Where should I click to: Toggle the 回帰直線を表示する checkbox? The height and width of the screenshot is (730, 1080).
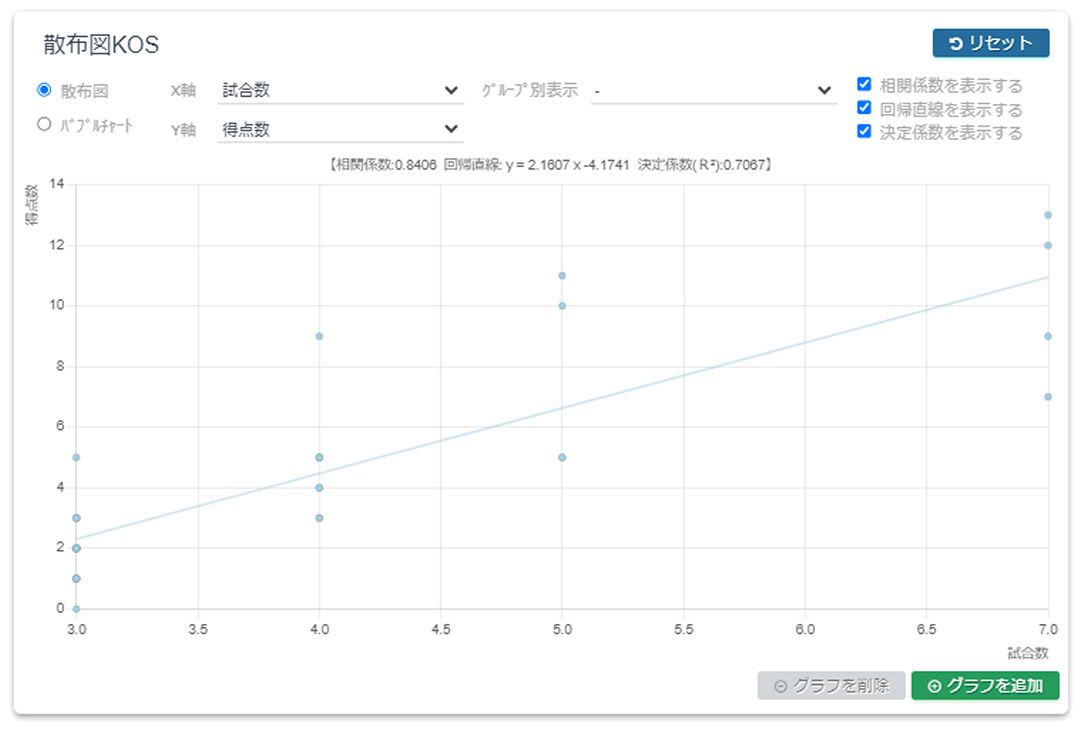coord(864,107)
